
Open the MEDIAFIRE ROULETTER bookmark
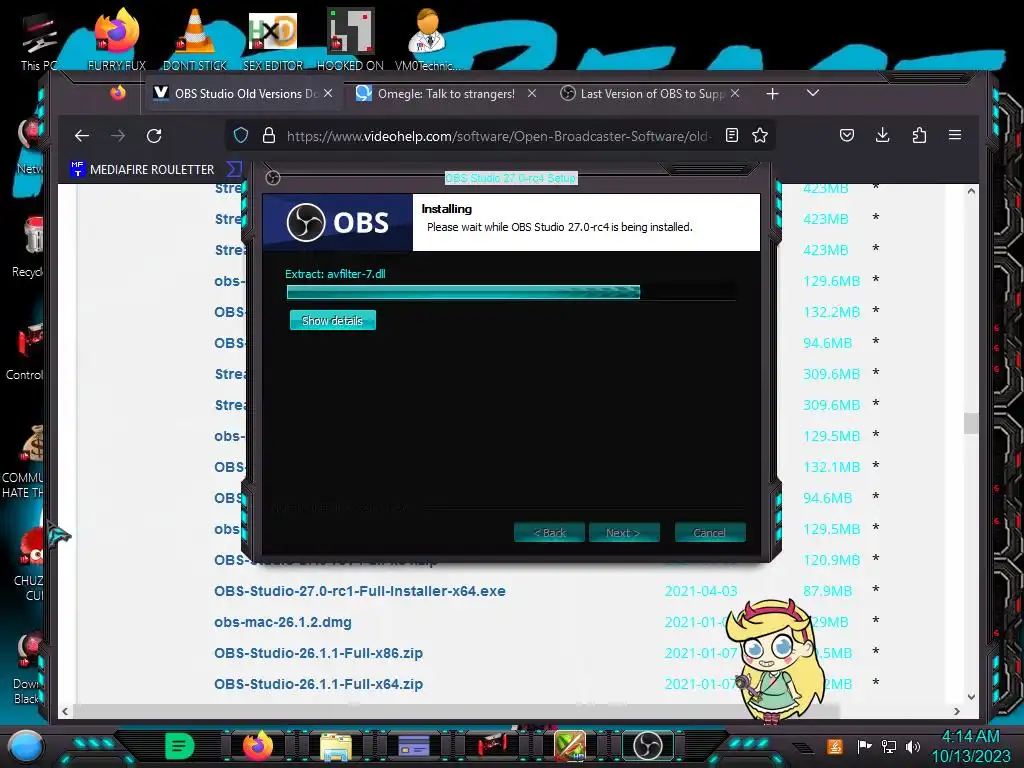142,169
